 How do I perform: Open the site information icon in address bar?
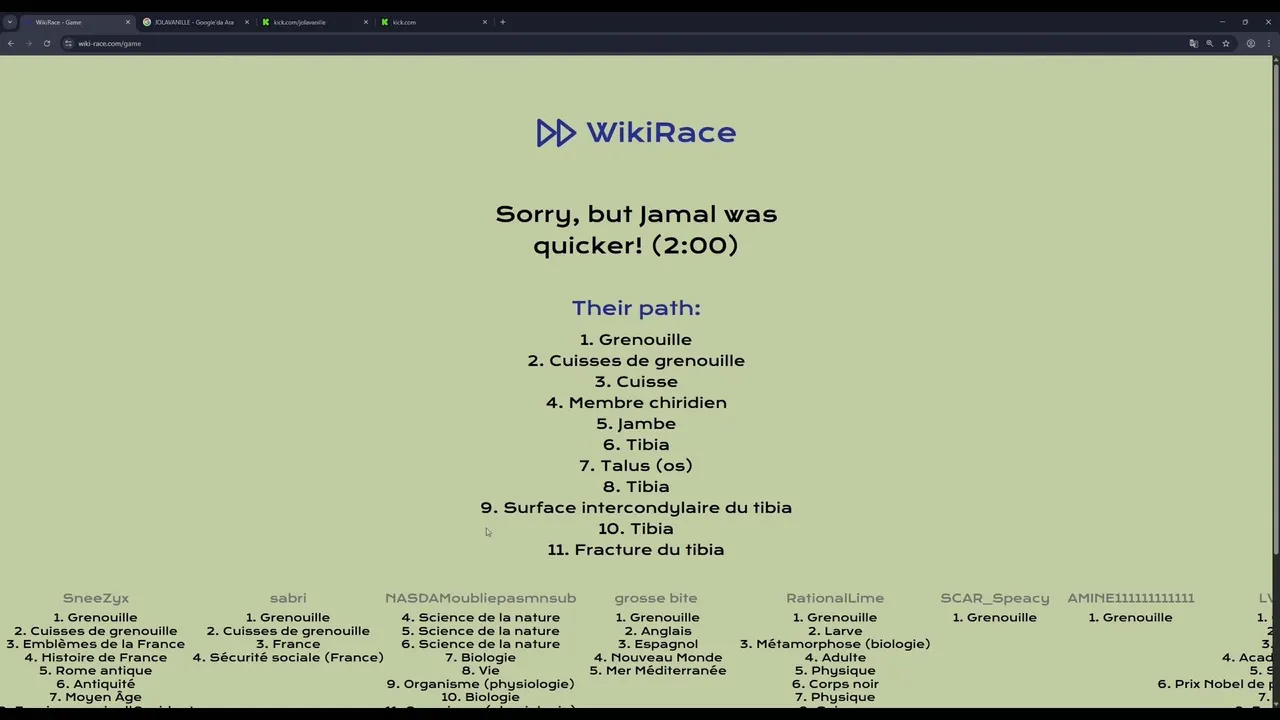[68, 43]
